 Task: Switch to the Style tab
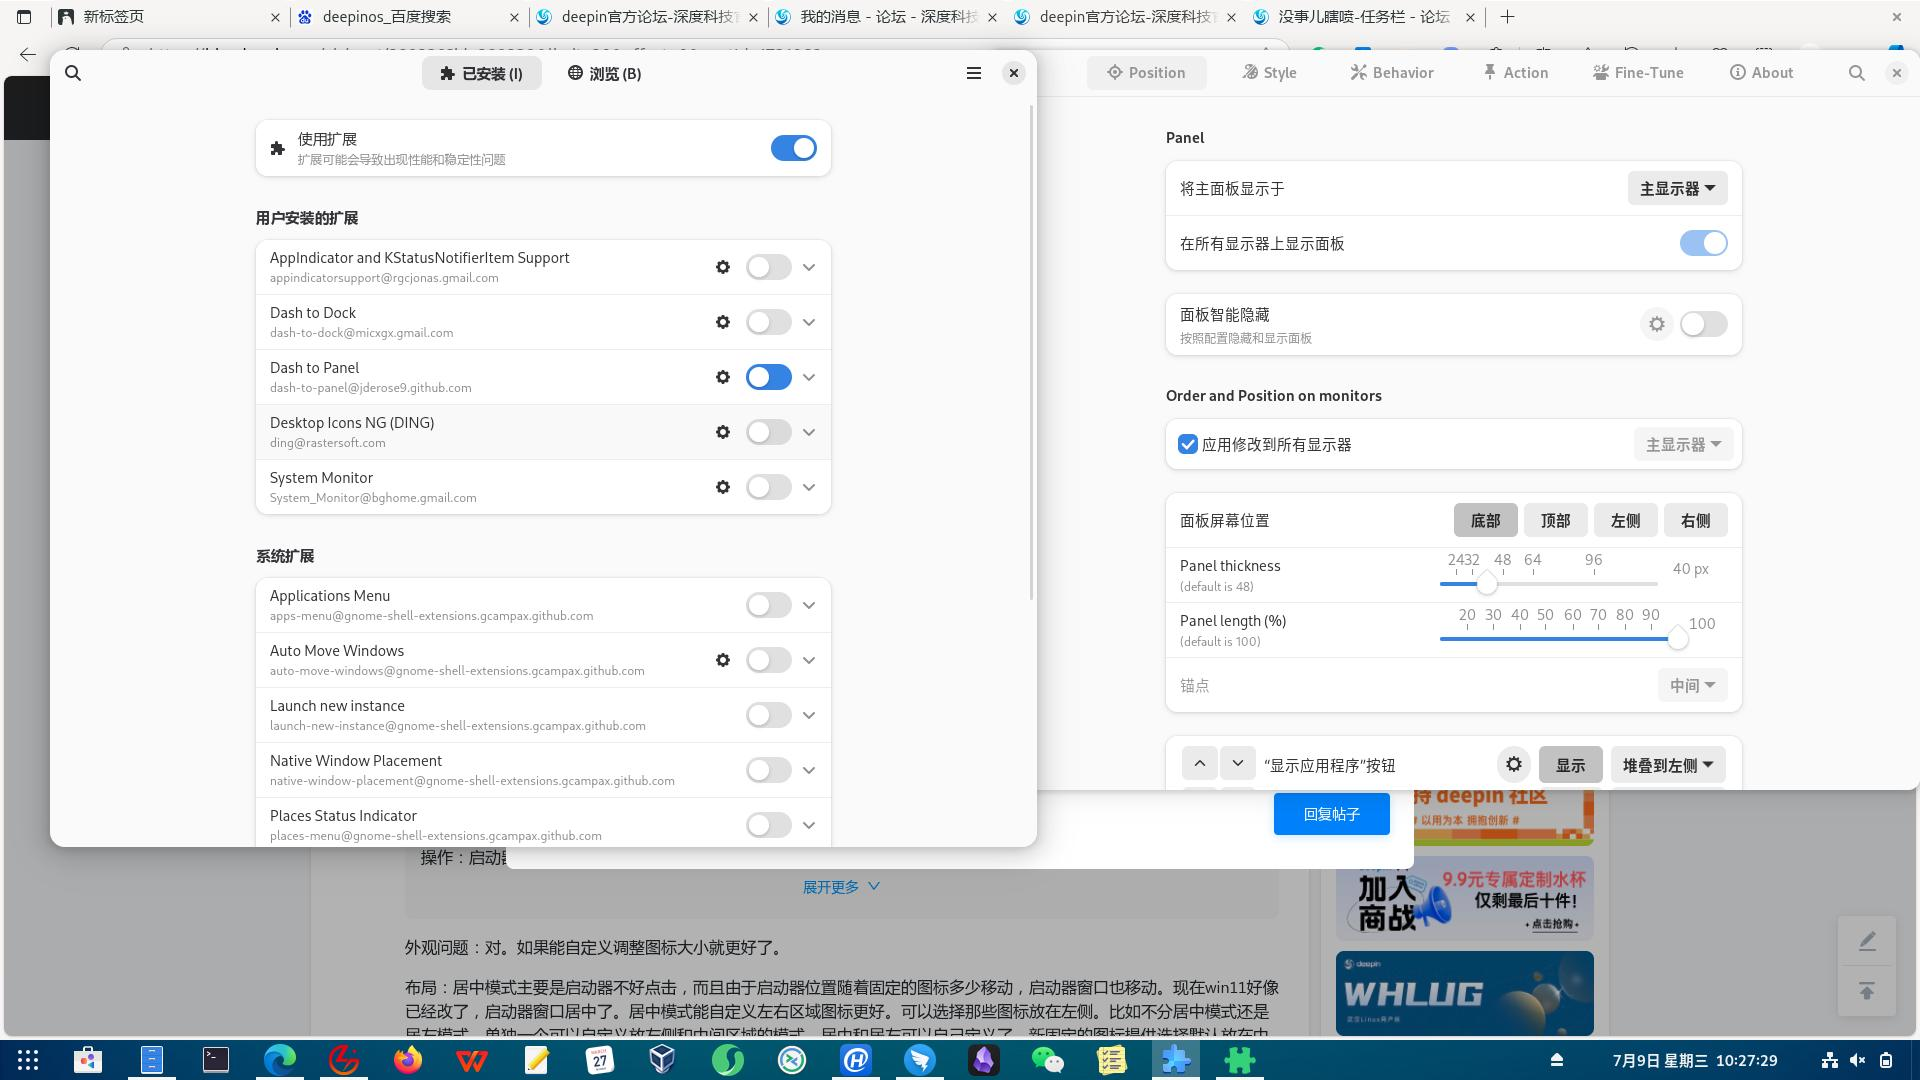[x=1269, y=73]
